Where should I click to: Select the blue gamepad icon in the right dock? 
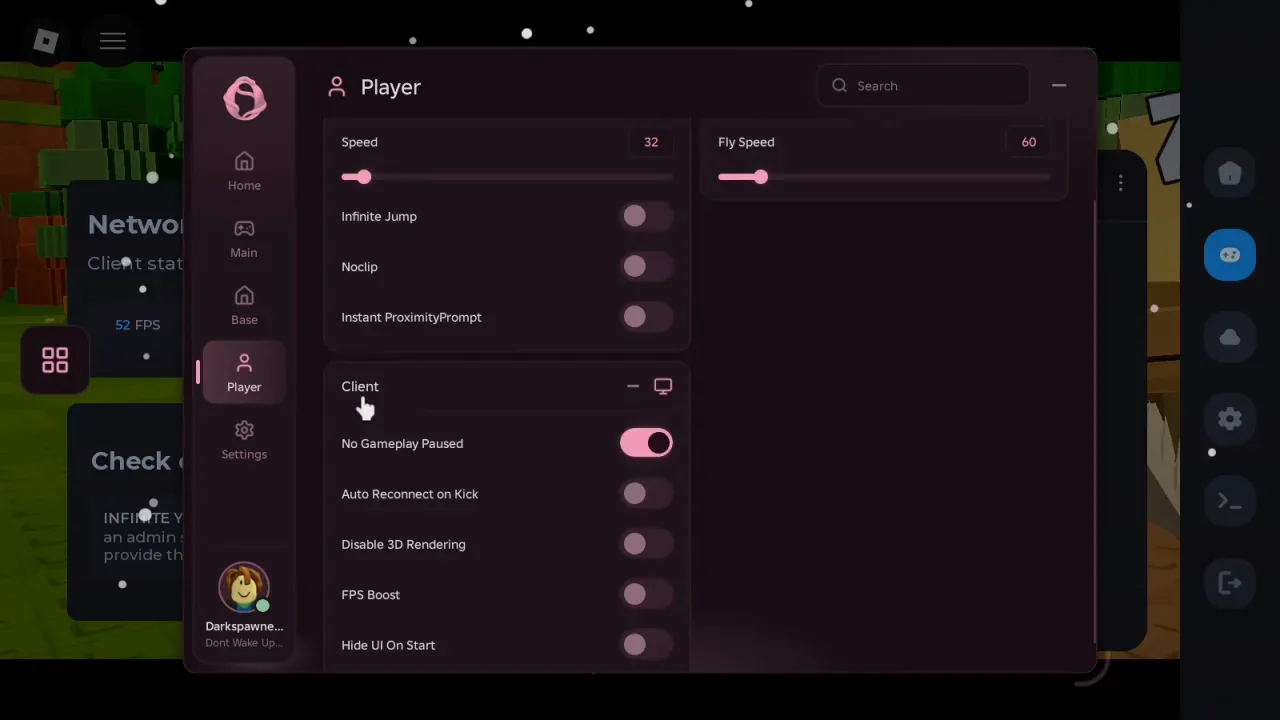tap(1230, 255)
